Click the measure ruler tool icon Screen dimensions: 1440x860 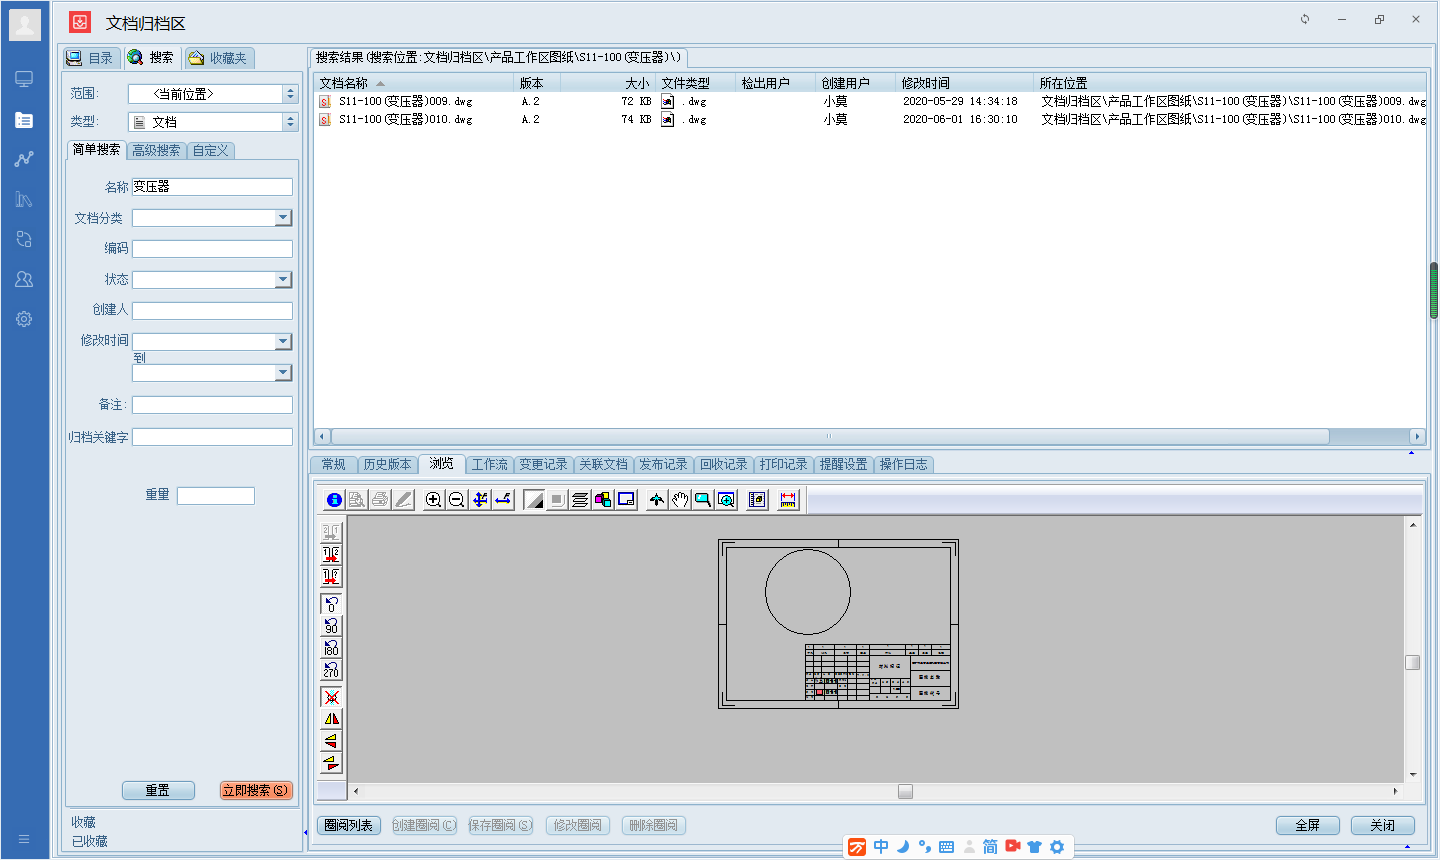coord(788,500)
